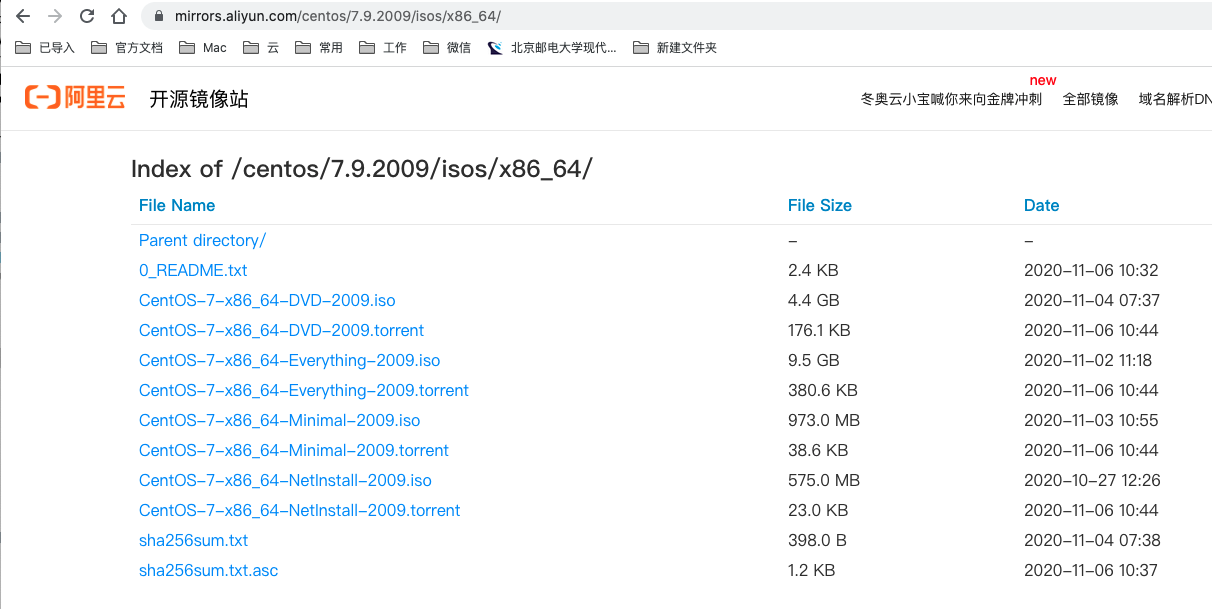
Task: Download CentOS-7-x86_64-Everything-2009.torrent
Action: (x=304, y=390)
